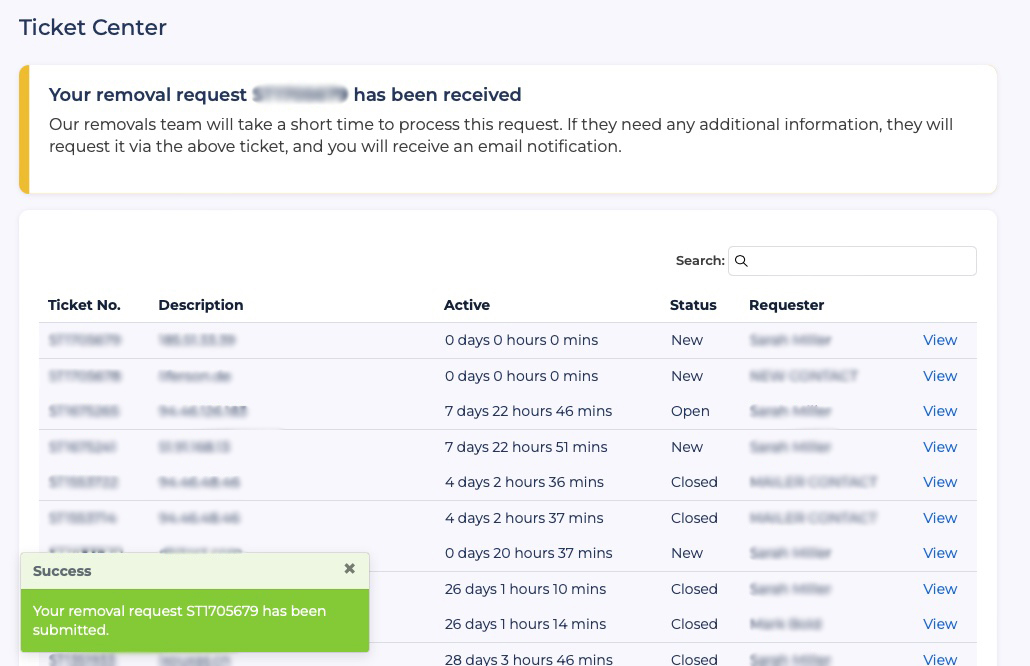View closed ticket active 26 days 1 hours 10 mins

pyautogui.click(x=939, y=589)
